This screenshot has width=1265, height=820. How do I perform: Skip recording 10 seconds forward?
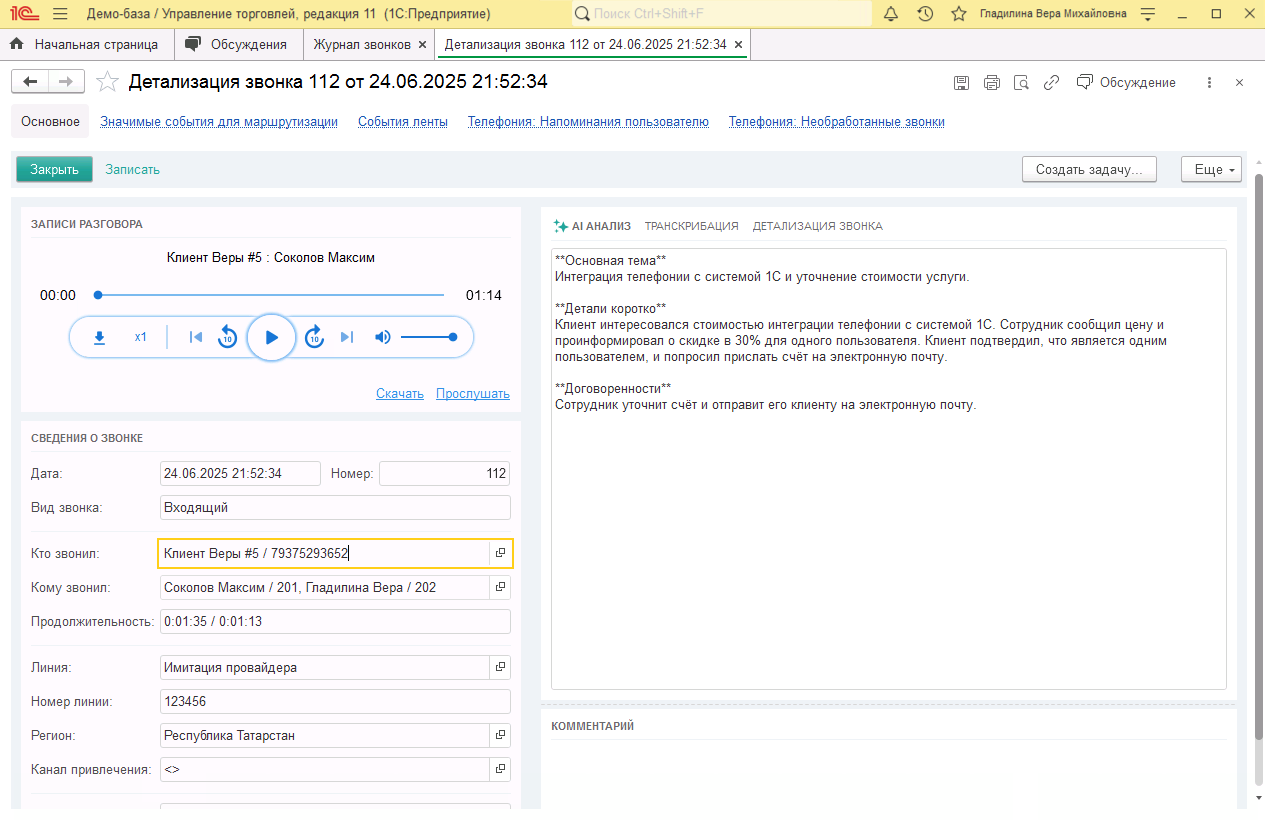click(x=314, y=337)
